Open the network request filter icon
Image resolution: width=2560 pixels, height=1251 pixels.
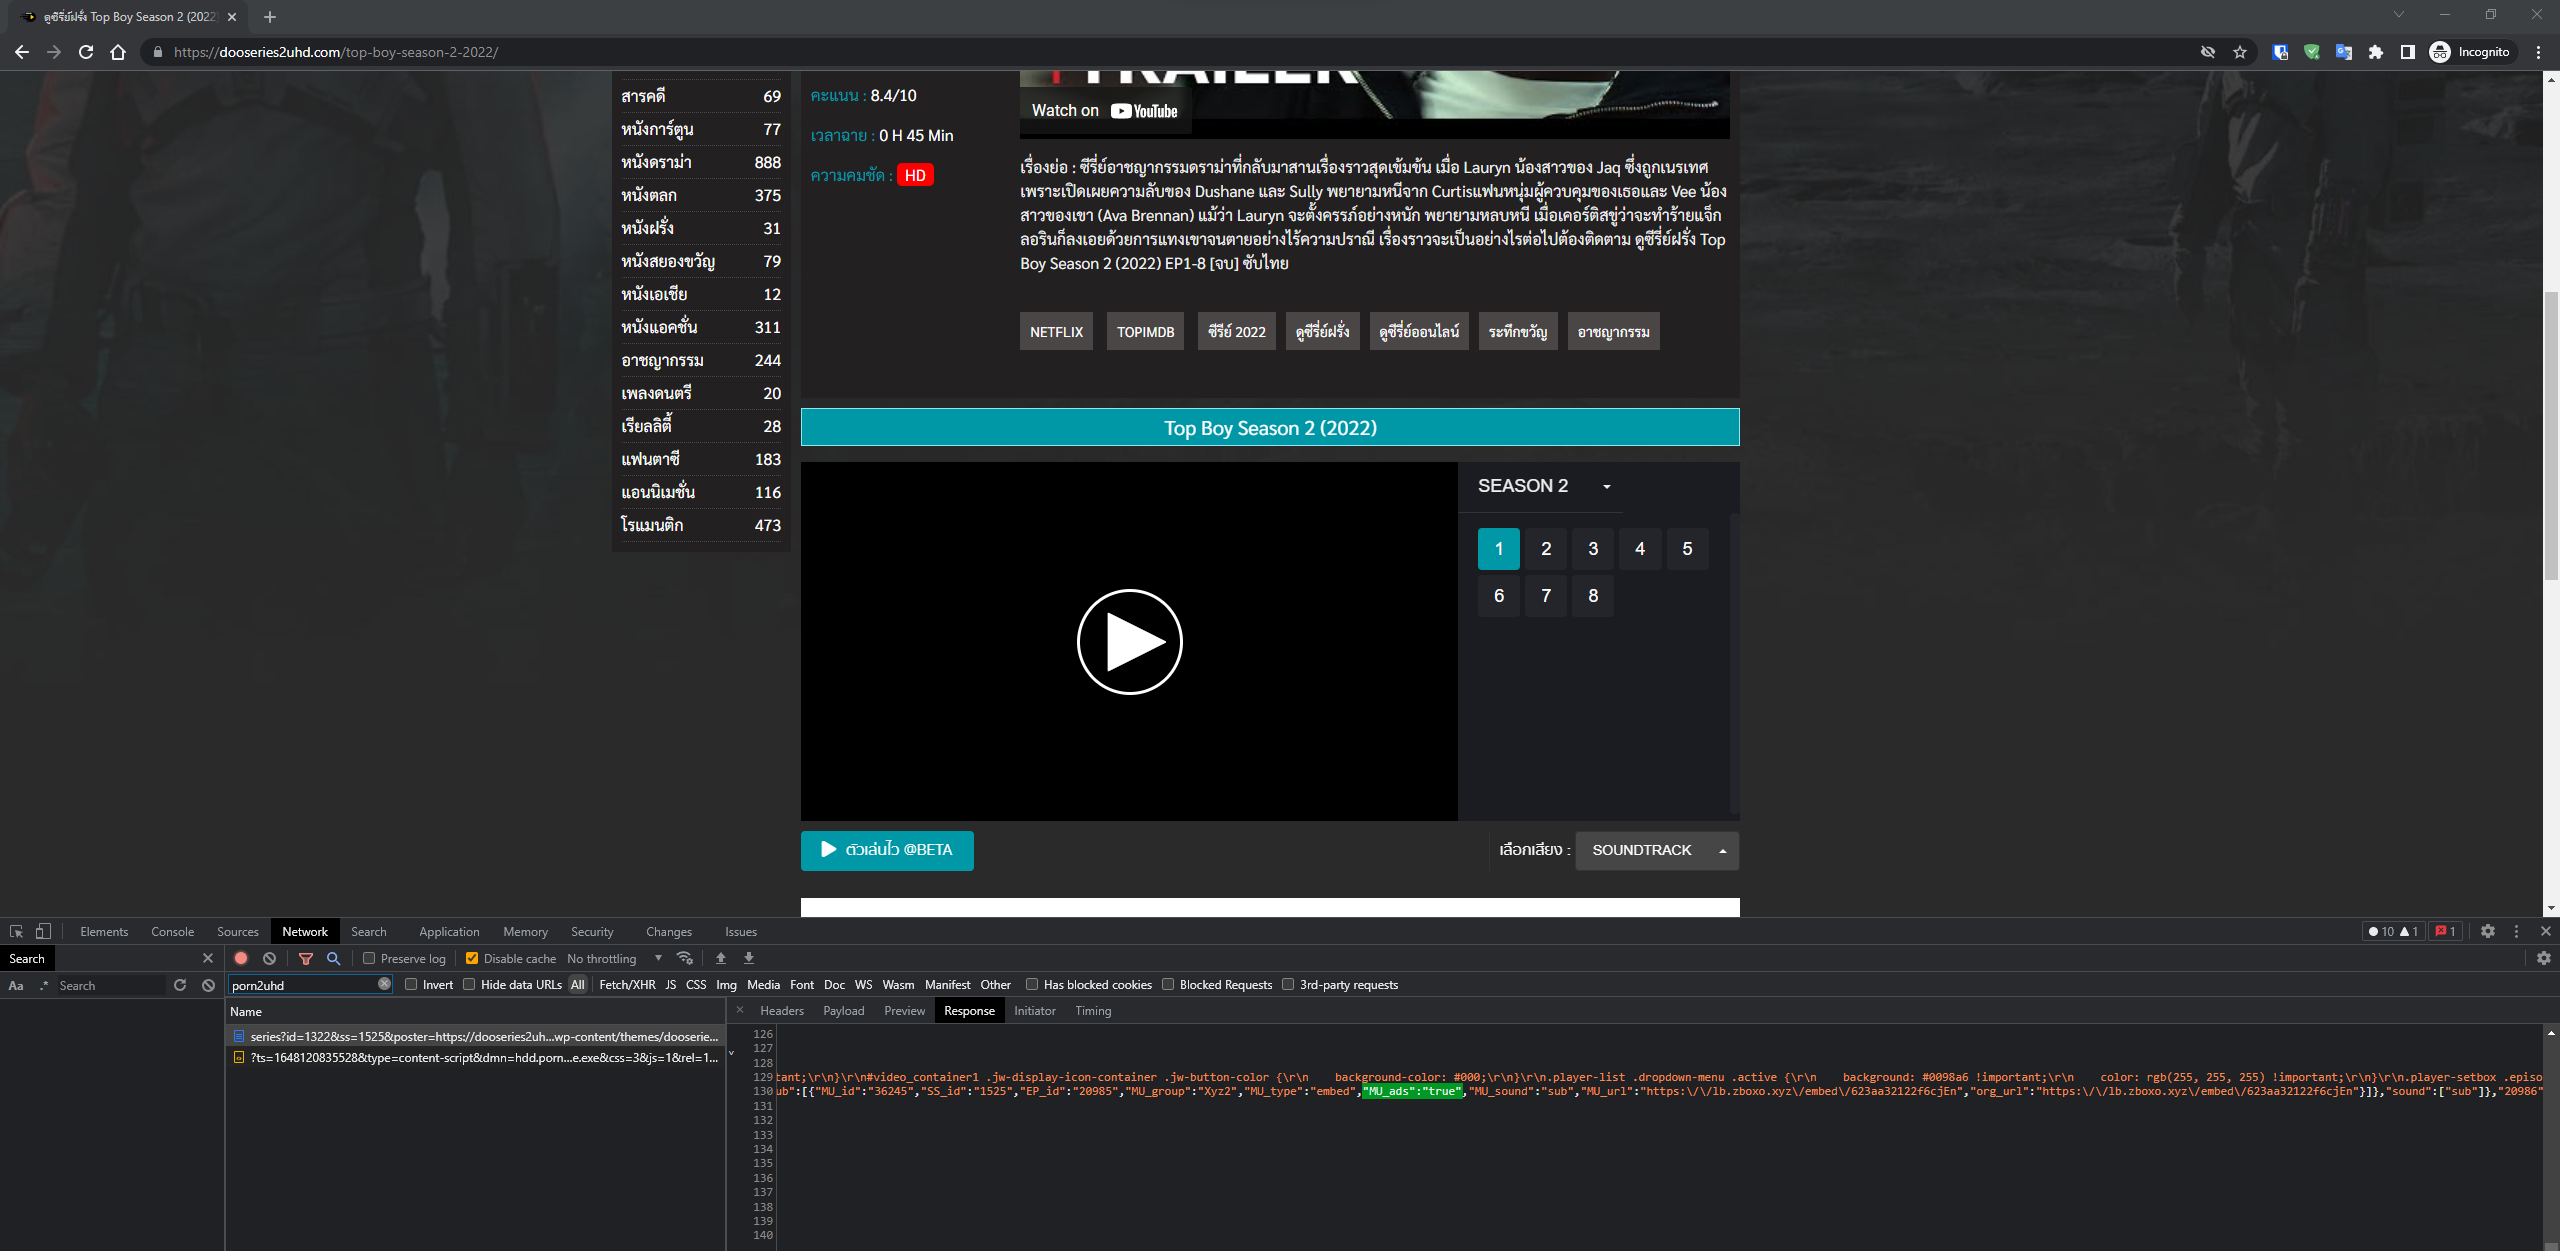[x=305, y=958]
